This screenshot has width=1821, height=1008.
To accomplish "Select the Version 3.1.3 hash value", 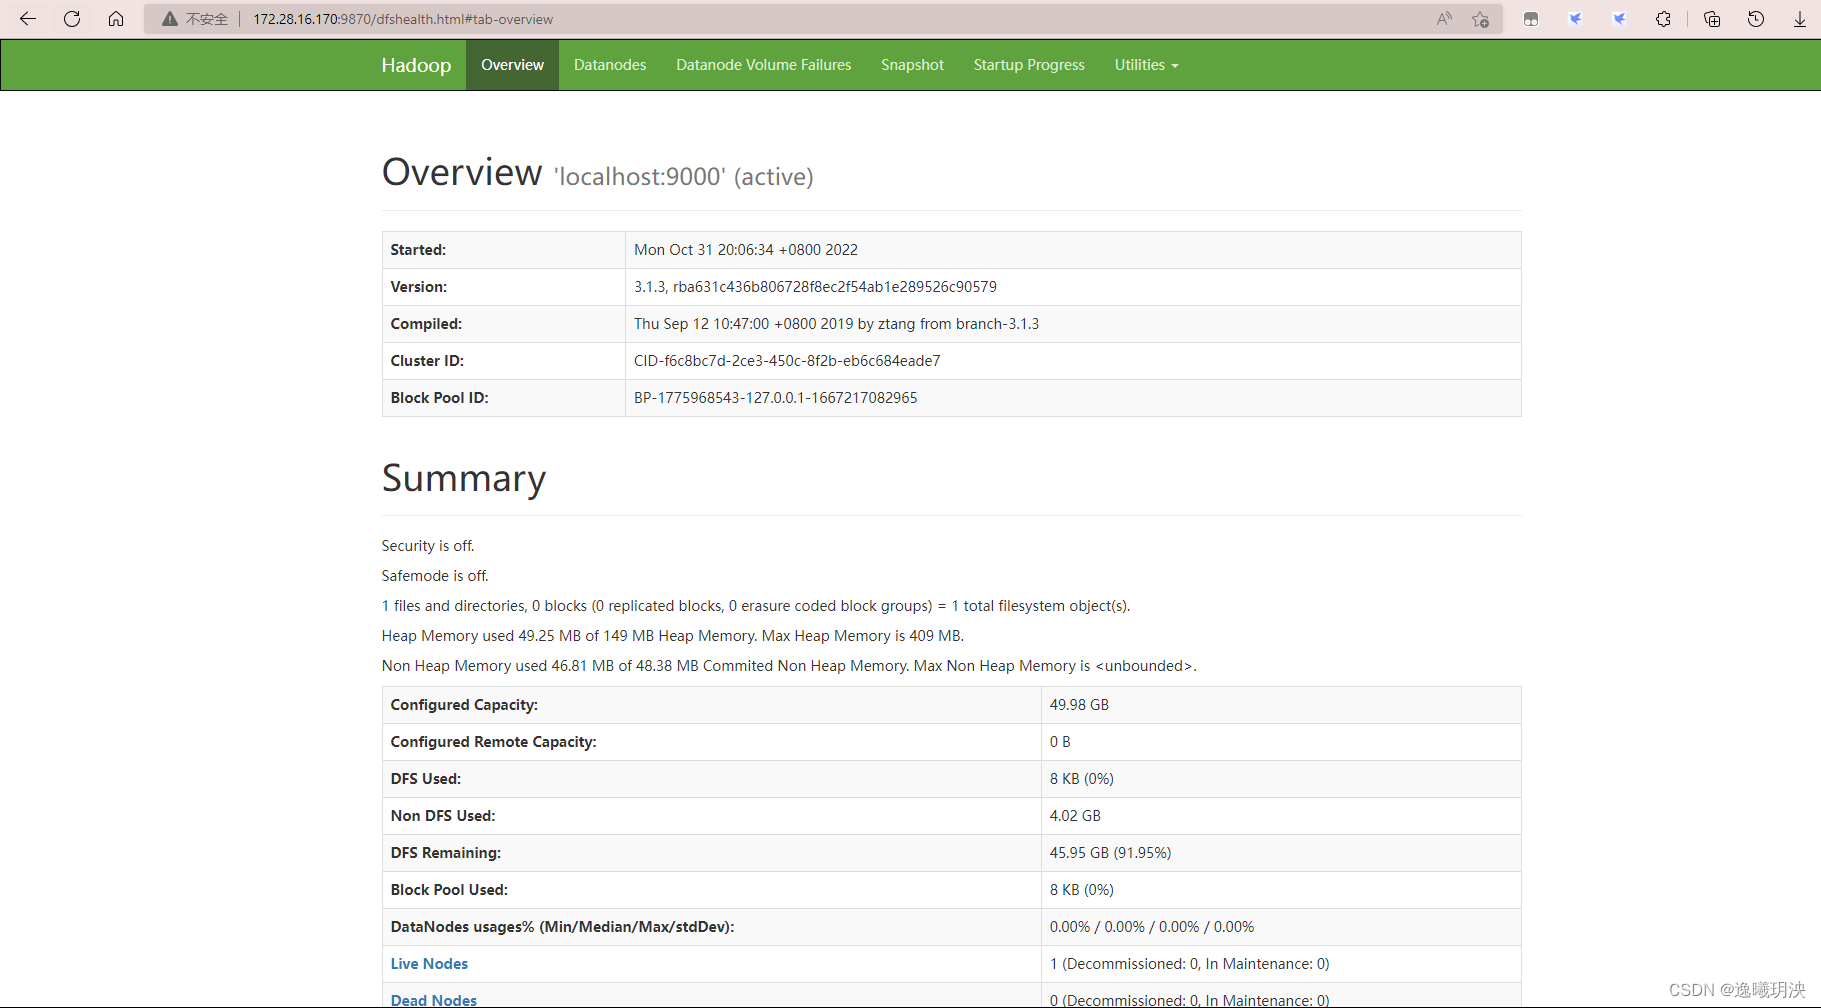I will 815,287.
